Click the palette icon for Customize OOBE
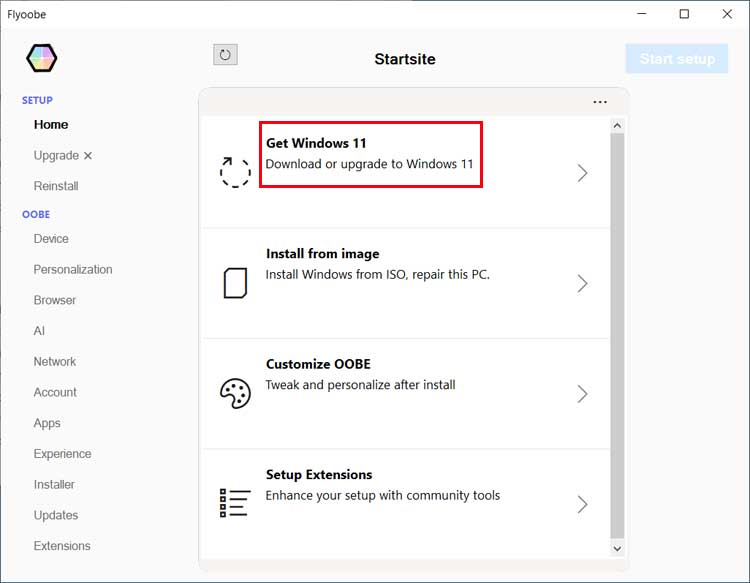Viewport: 750px width, 583px height. (x=235, y=393)
